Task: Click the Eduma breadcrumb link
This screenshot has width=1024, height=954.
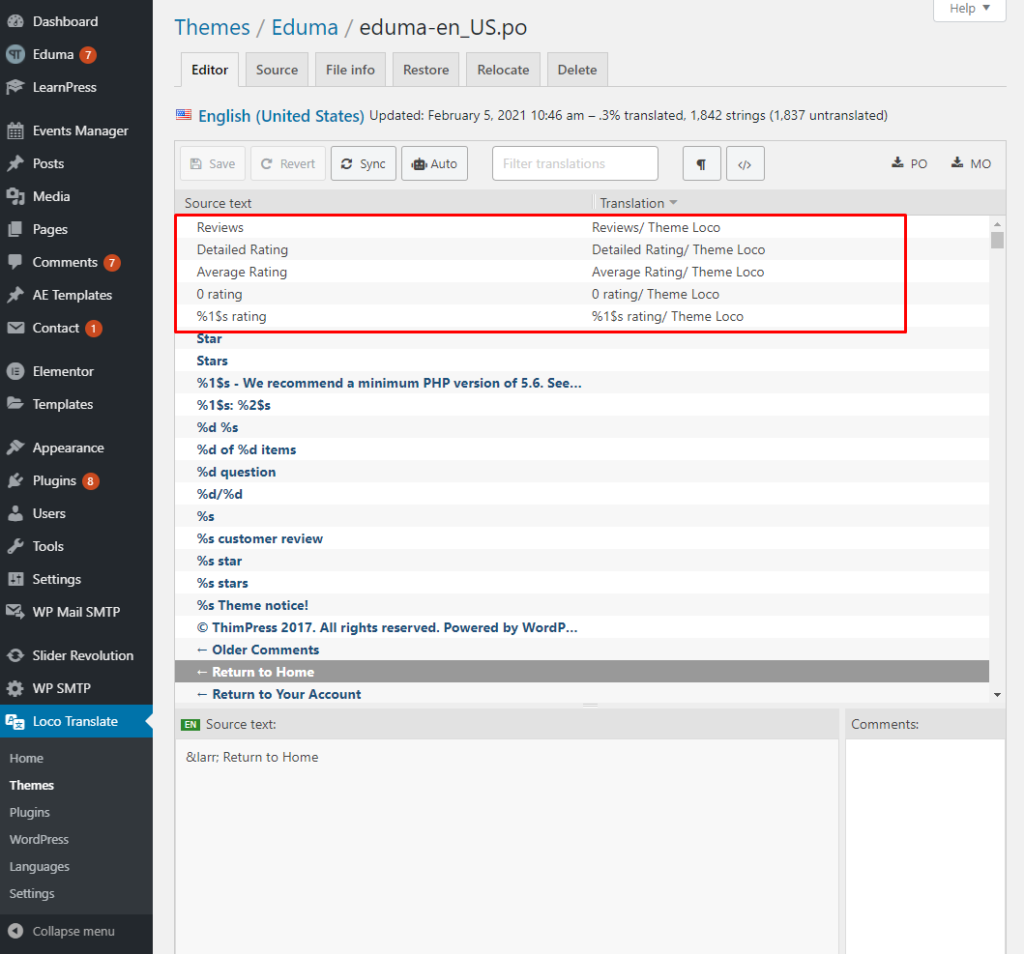Action: click(x=305, y=27)
